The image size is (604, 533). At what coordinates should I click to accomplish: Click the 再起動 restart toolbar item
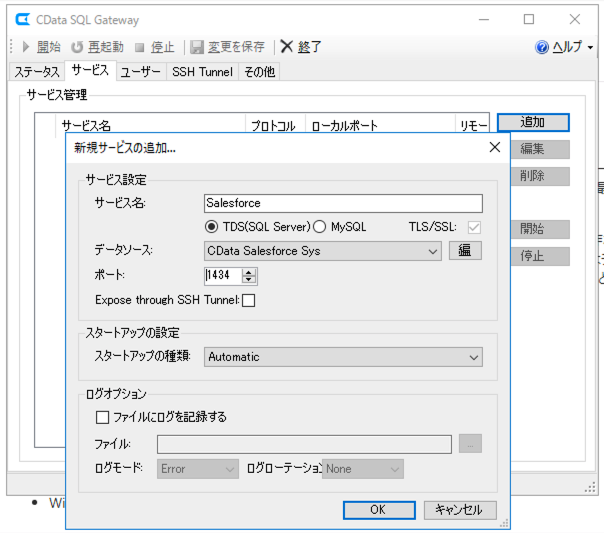(97, 47)
